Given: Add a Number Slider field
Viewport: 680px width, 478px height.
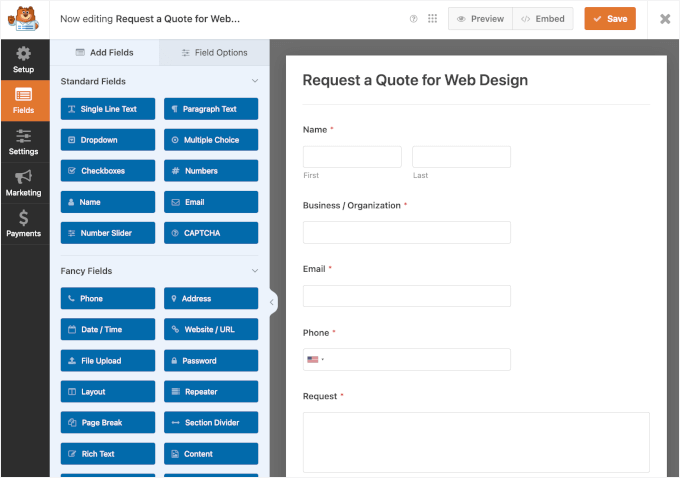Looking at the screenshot, I should tap(108, 233).
